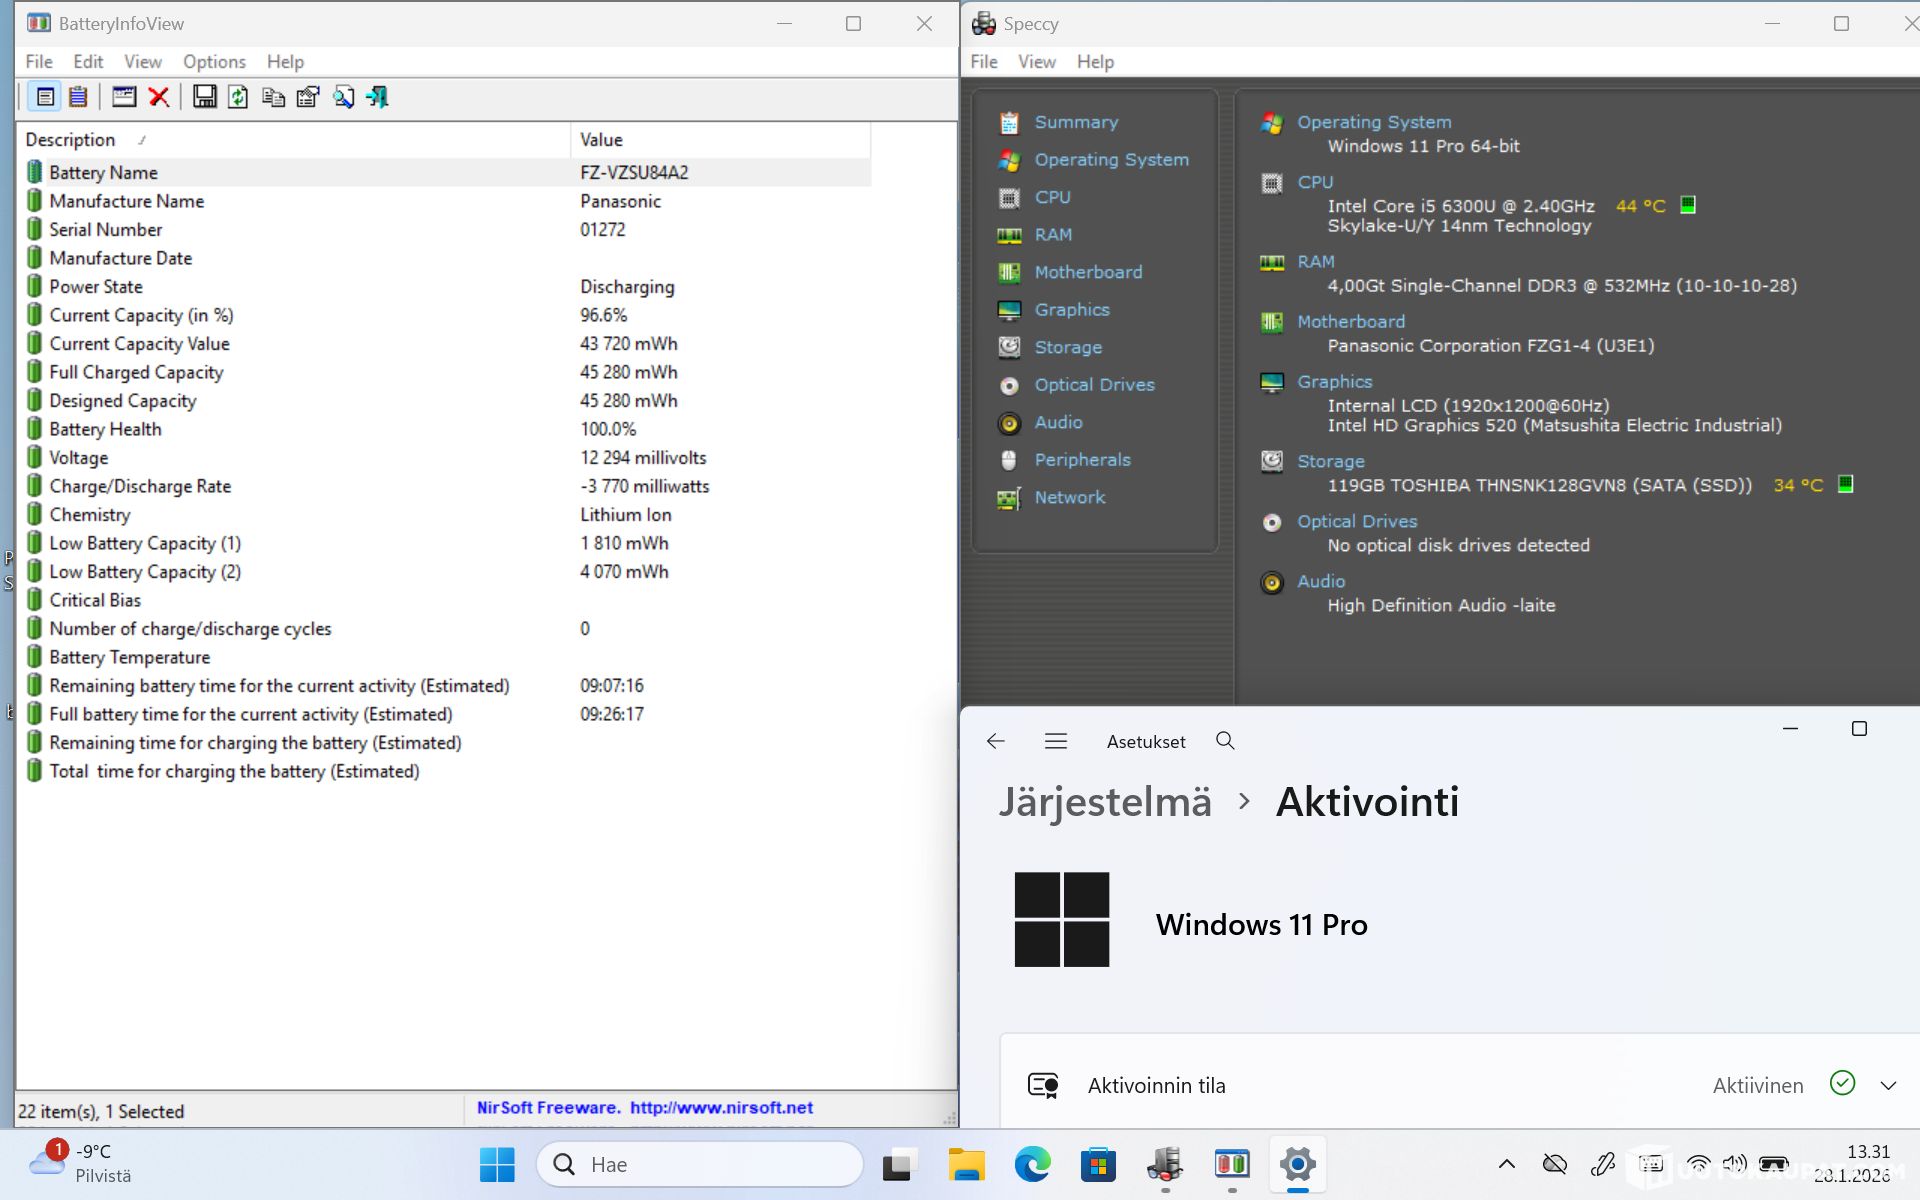The height and width of the screenshot is (1200, 1920).
Task: Click the Järjestelmä breadcrumb in Settings
Action: coord(1105,802)
